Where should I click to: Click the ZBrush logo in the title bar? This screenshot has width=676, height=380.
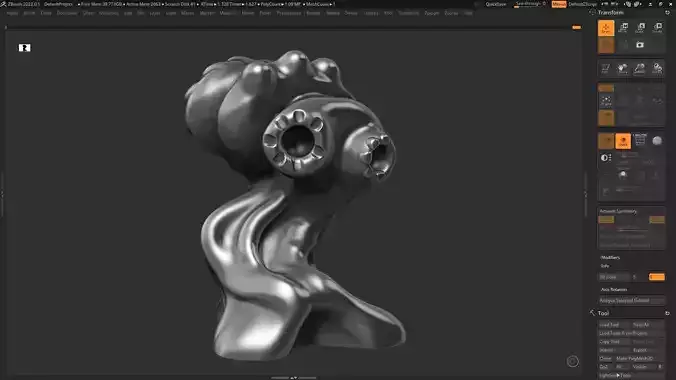3,4
